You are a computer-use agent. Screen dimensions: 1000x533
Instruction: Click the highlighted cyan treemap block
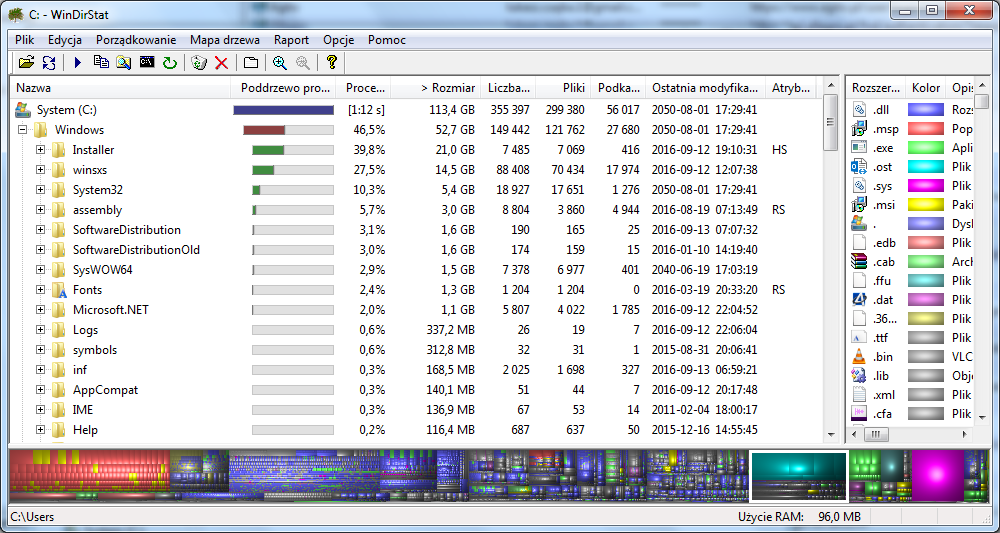pyautogui.click(x=798, y=476)
